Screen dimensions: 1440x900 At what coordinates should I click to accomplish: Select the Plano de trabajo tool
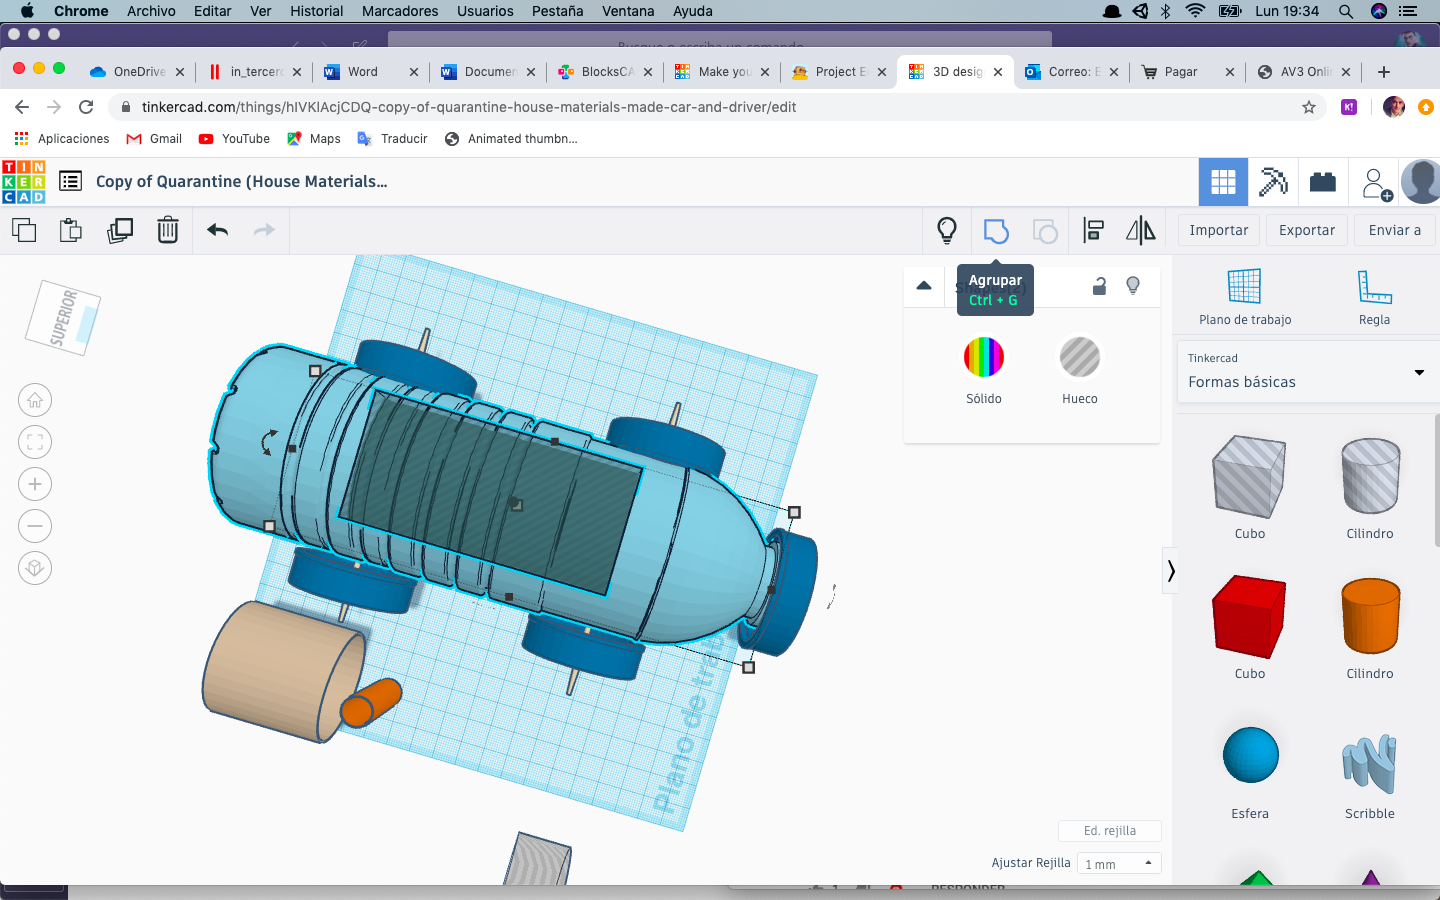tap(1245, 297)
